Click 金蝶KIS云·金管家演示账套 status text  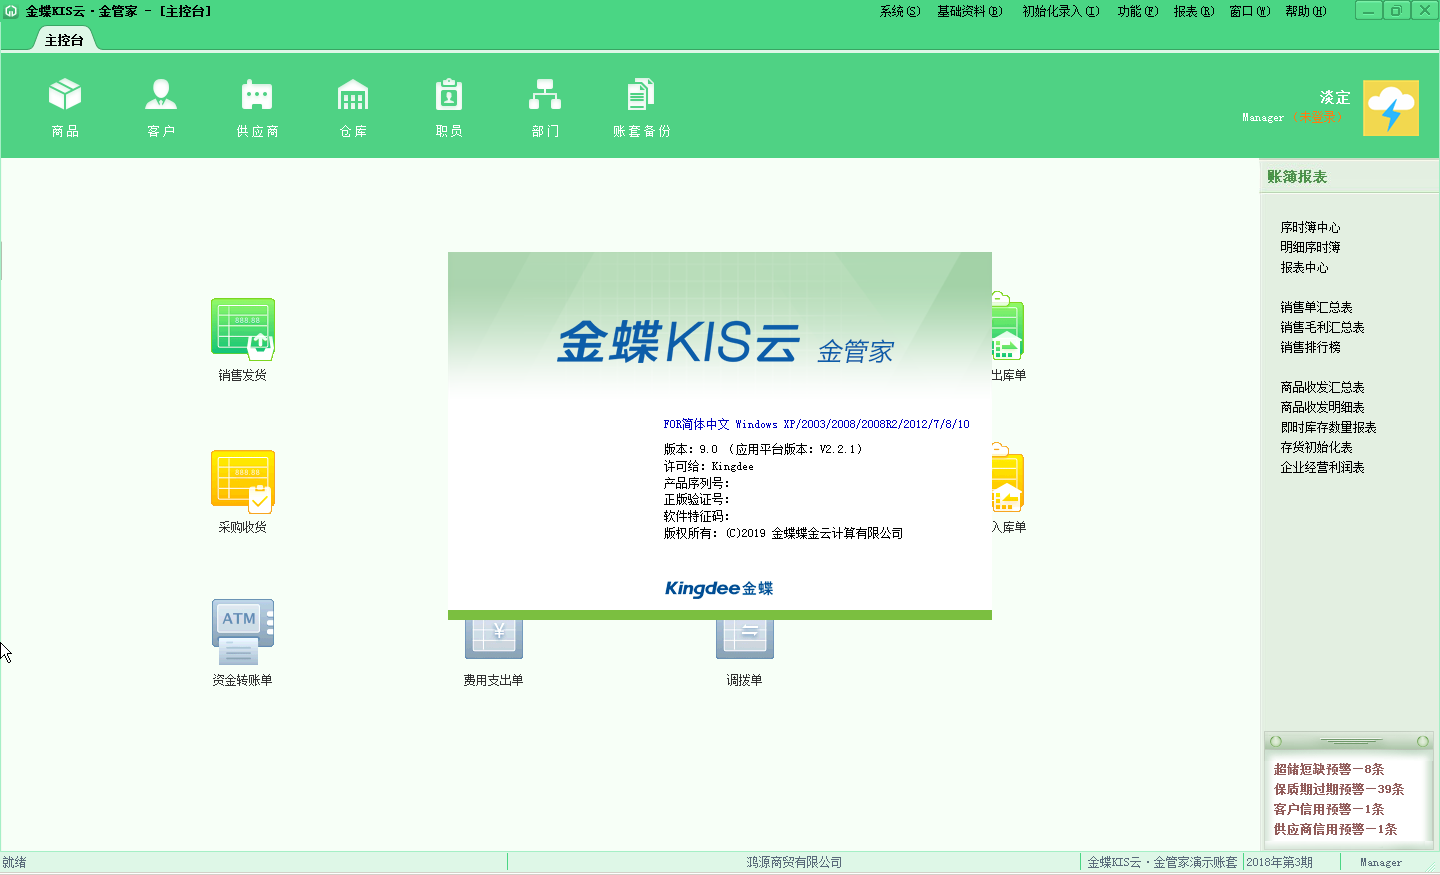coord(1162,862)
